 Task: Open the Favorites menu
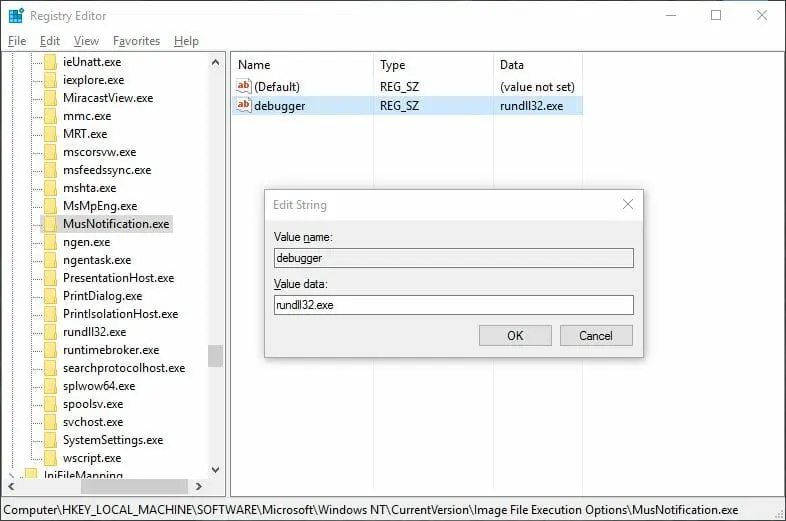coord(136,41)
